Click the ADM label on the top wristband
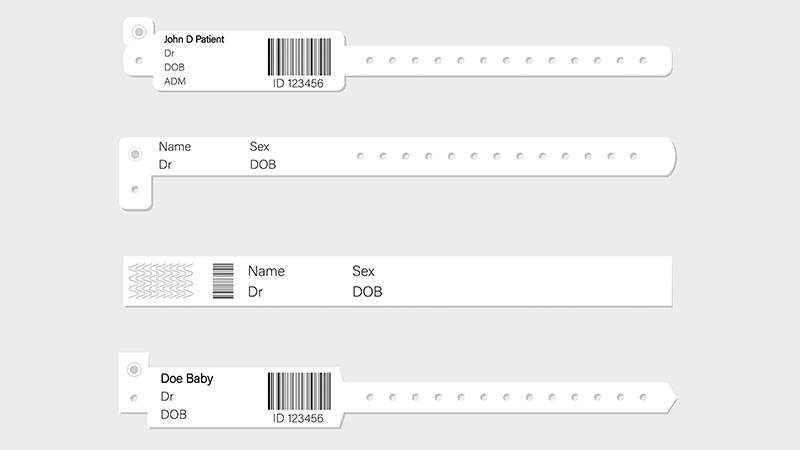The height and width of the screenshot is (450, 800). pos(175,81)
